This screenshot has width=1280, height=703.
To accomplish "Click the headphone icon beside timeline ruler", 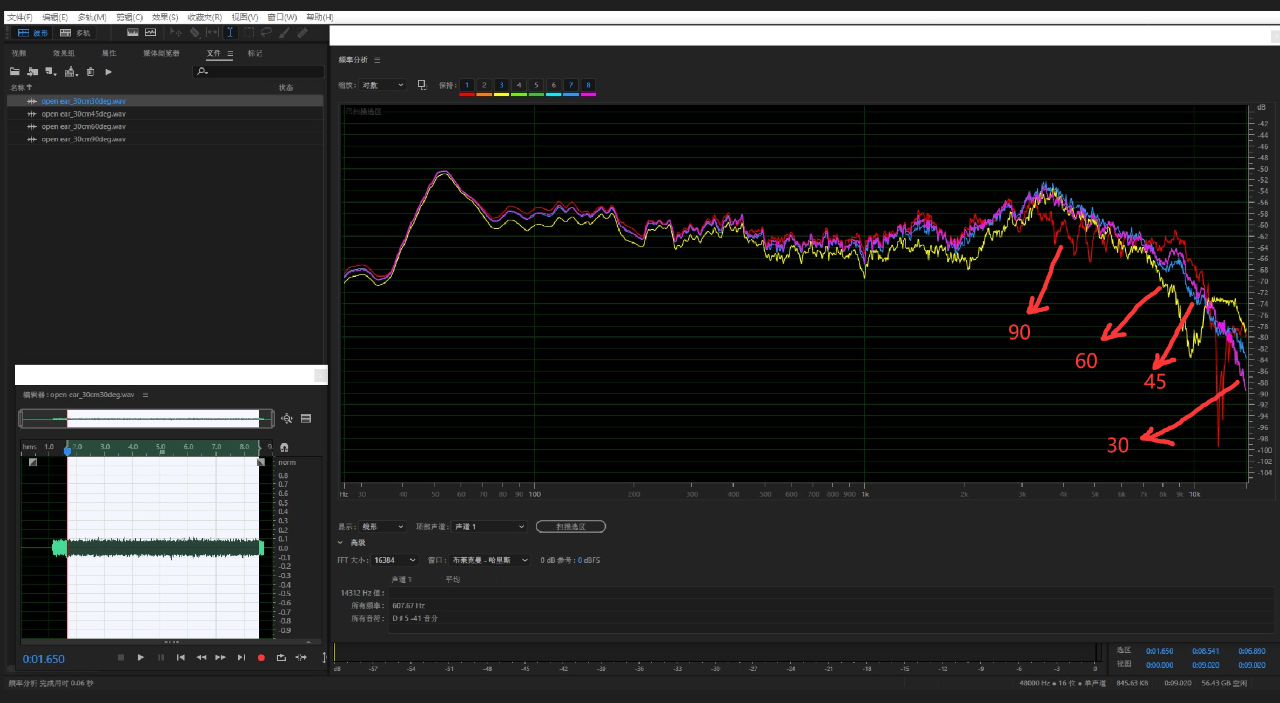I will (284, 447).
